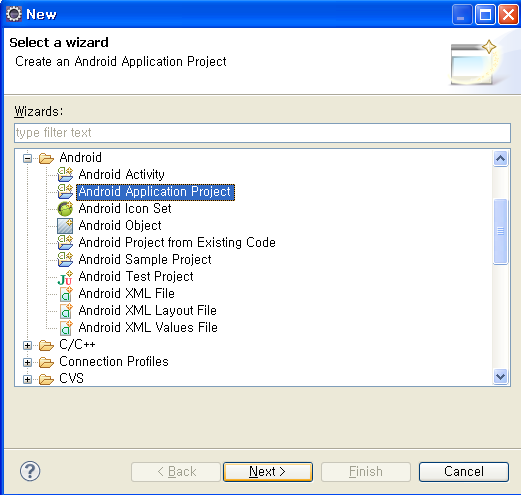Screen dimensions: 521x495
Task: Click the Android XML Layout File icon
Action: [66, 311]
